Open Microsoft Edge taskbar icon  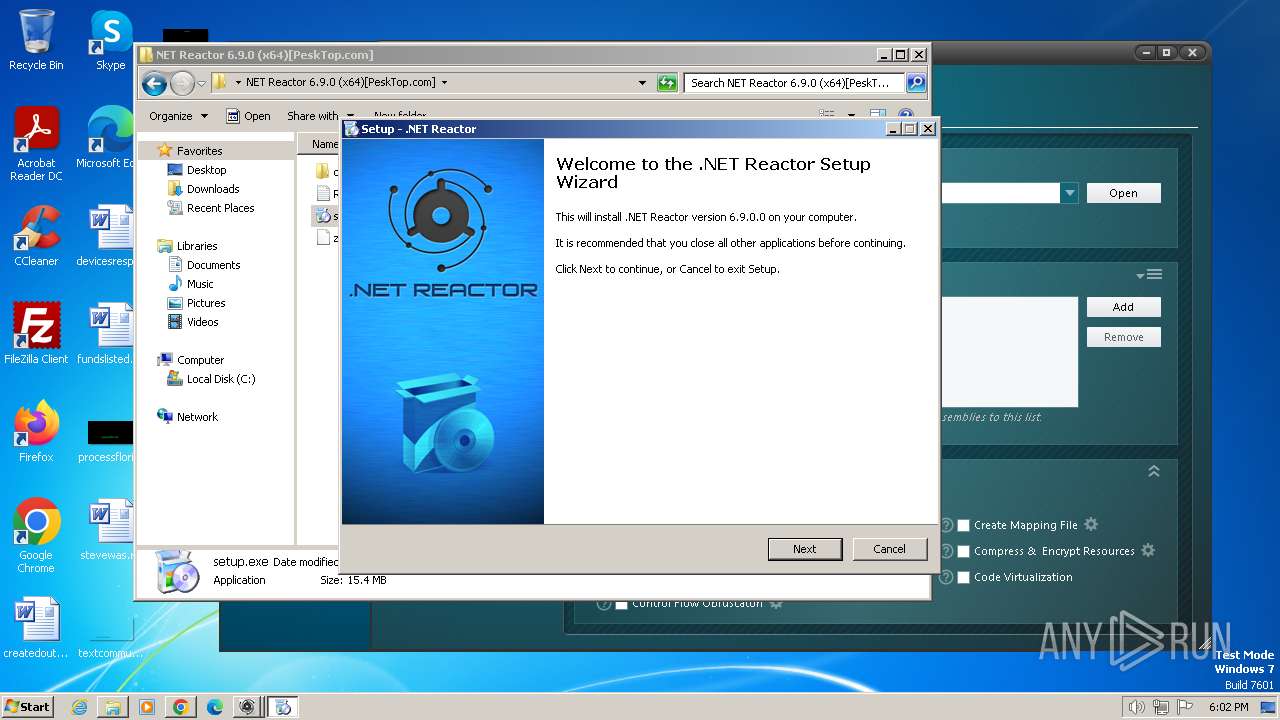[x=215, y=707]
